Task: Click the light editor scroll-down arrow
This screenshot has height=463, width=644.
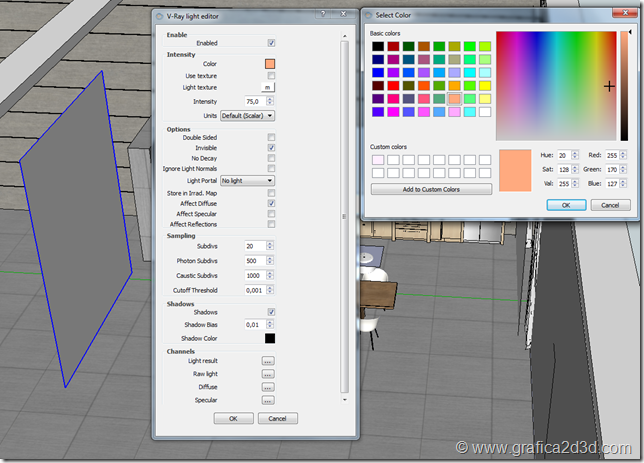Action: pos(345,400)
